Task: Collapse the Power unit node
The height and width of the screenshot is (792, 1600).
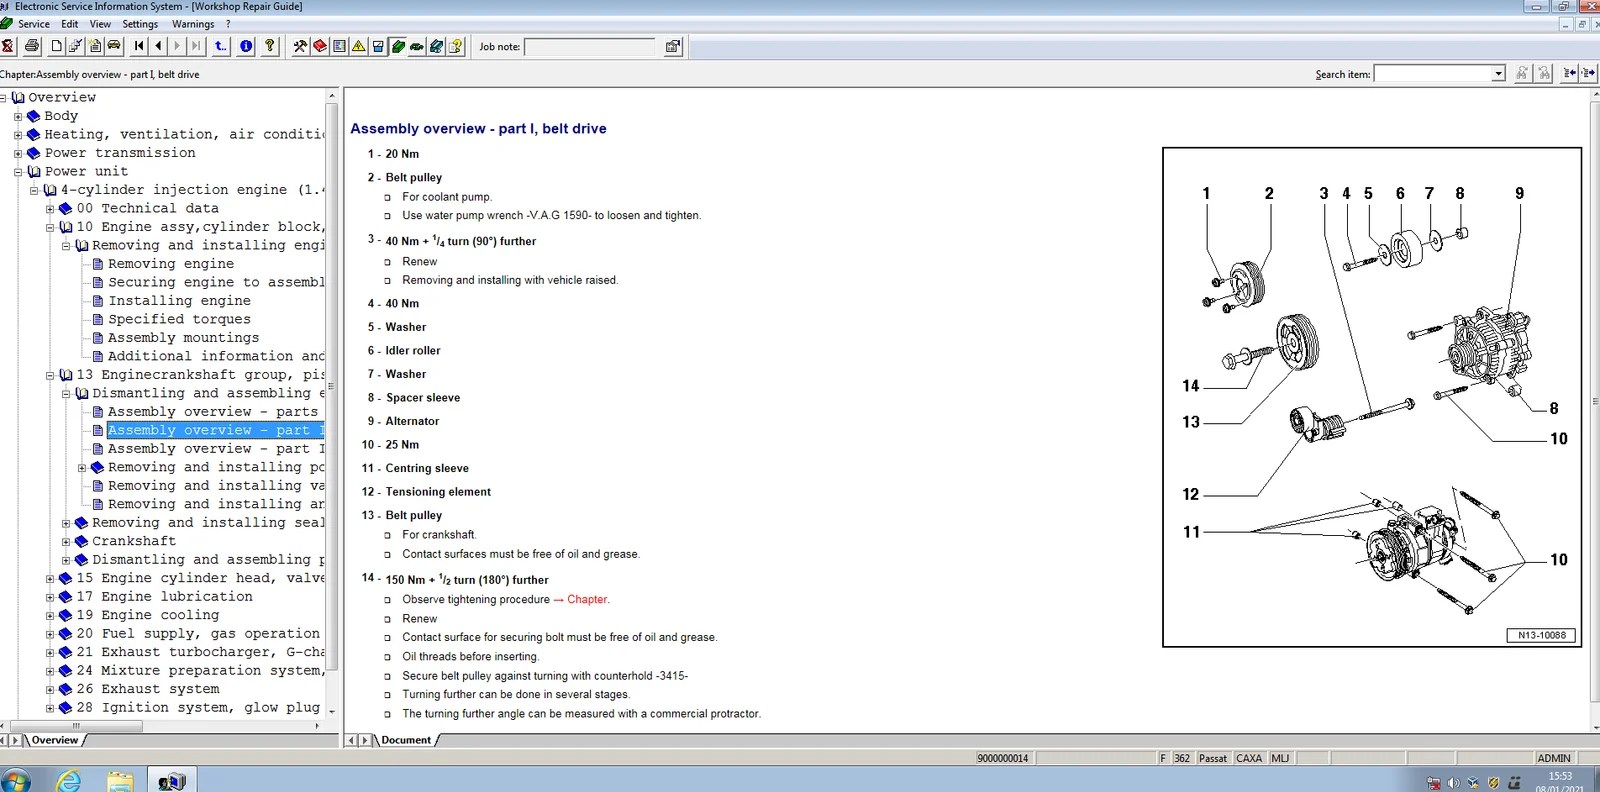Action: pos(18,172)
